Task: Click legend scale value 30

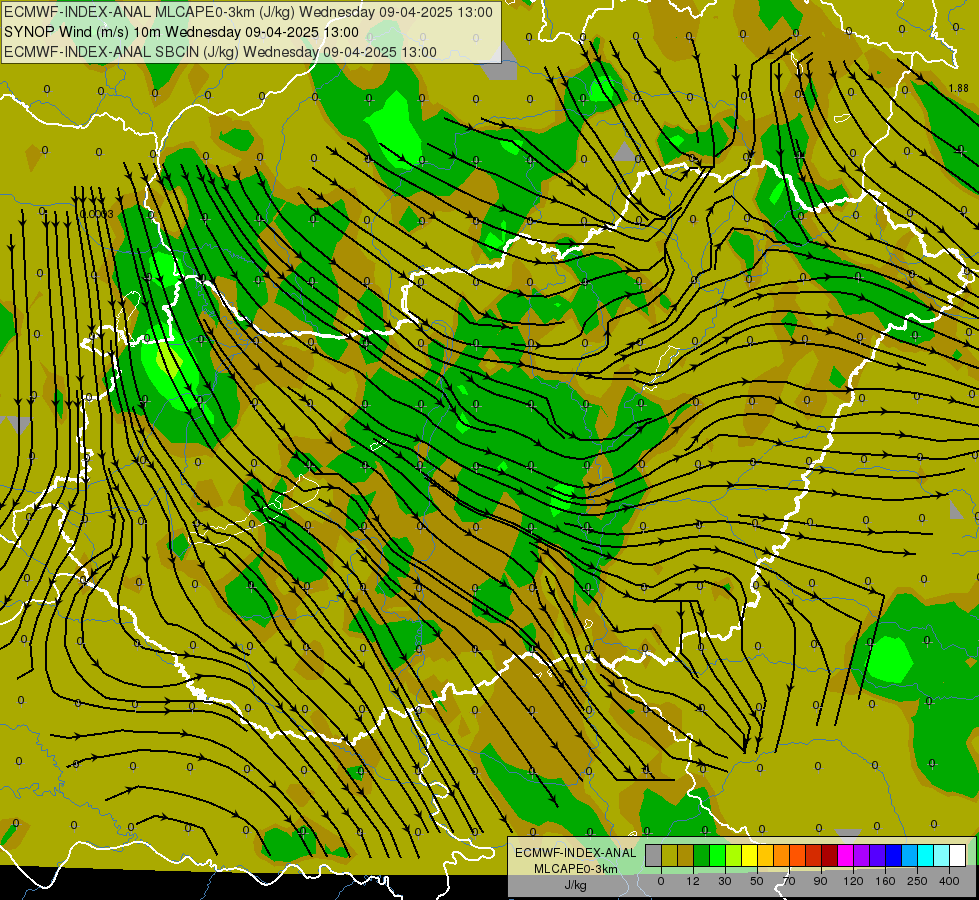Action: 725,881
